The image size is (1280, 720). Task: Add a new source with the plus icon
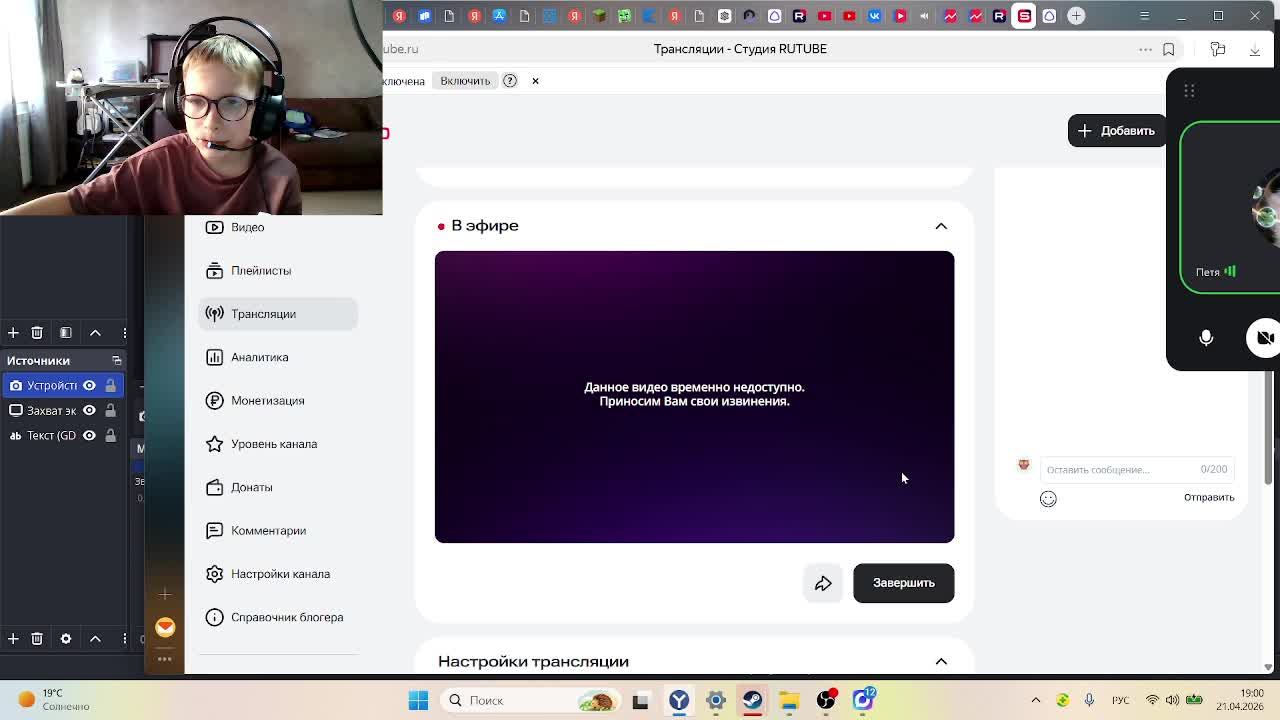(x=13, y=639)
